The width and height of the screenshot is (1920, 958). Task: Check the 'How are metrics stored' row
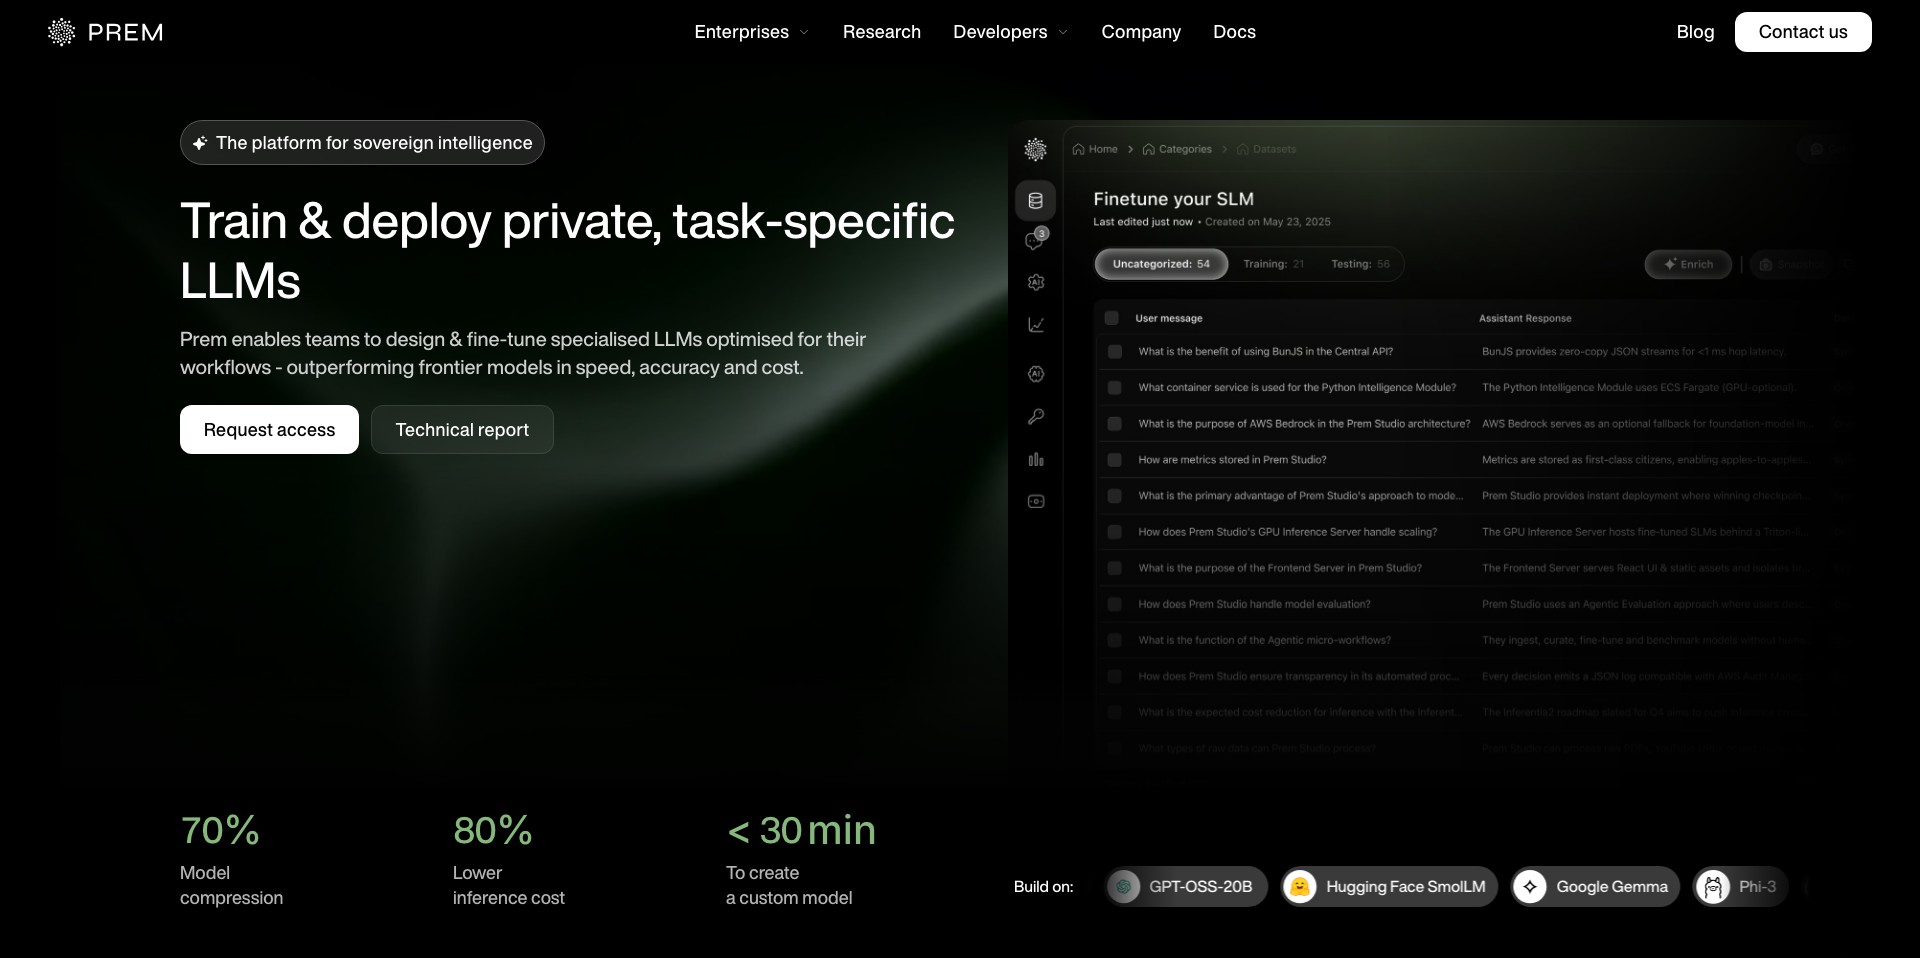tap(1114, 460)
